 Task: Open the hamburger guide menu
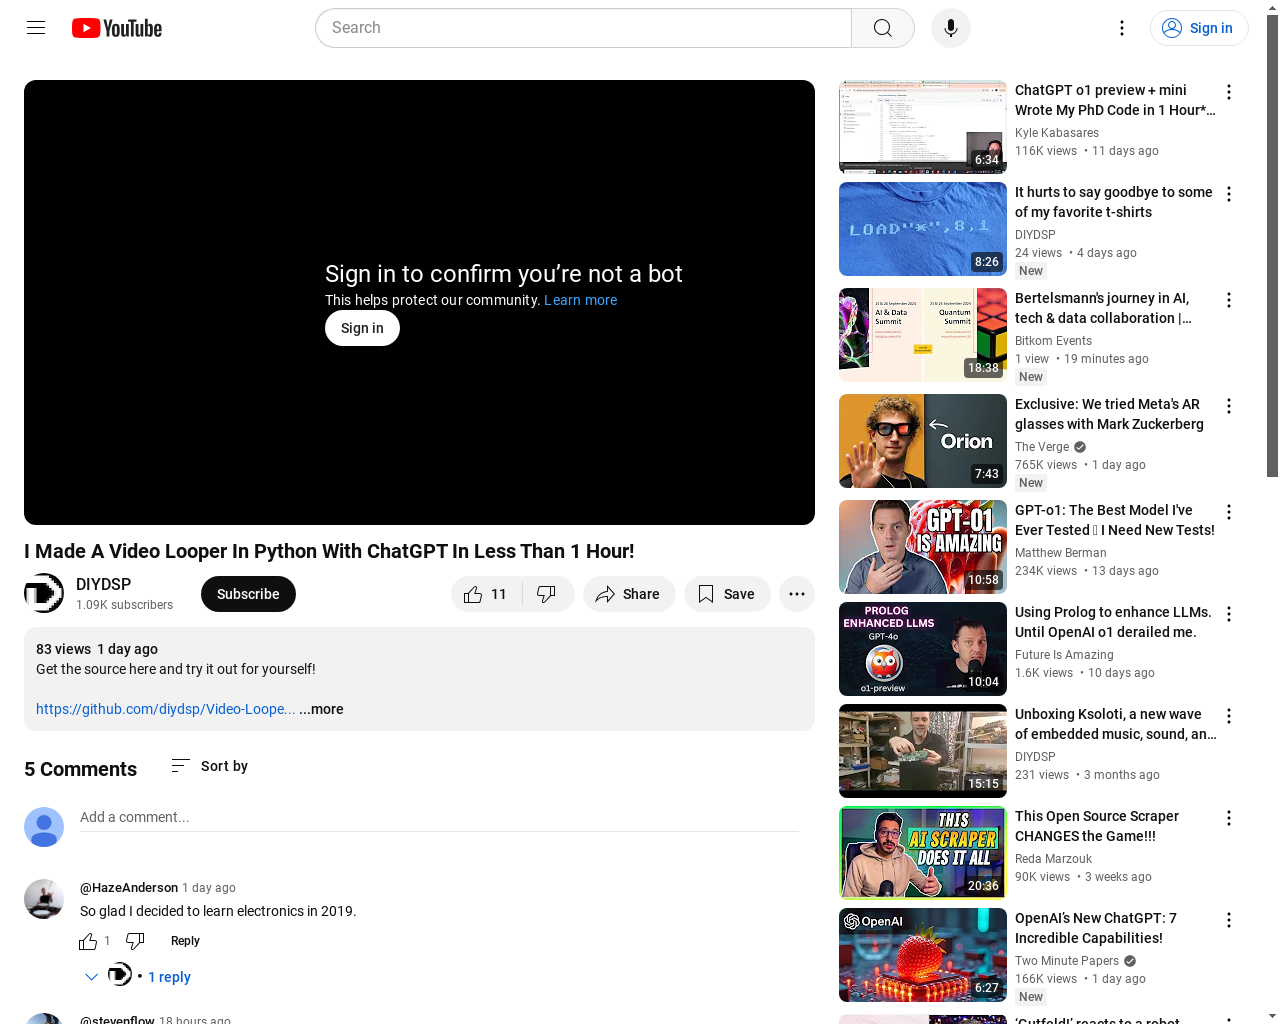36,28
